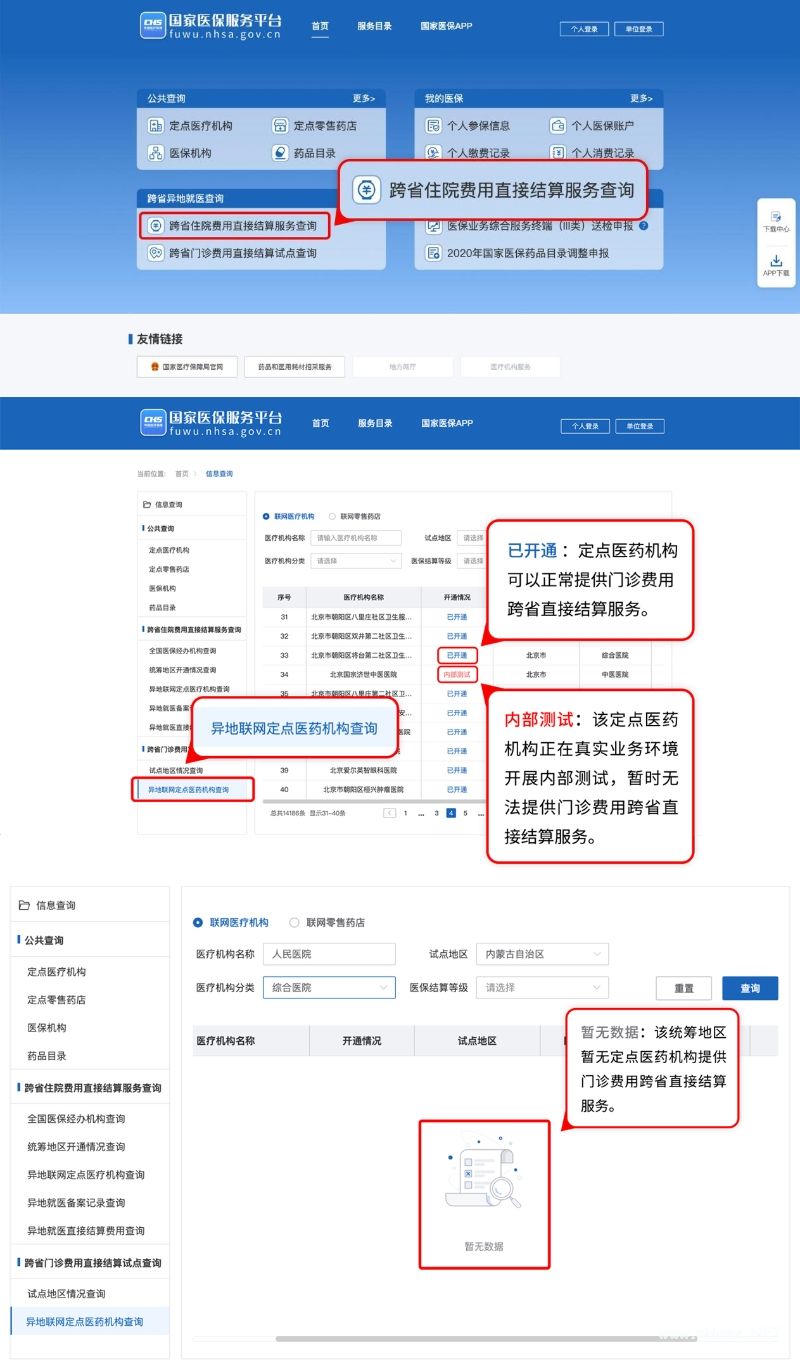Click the 医保机构 organization icon

155,153
